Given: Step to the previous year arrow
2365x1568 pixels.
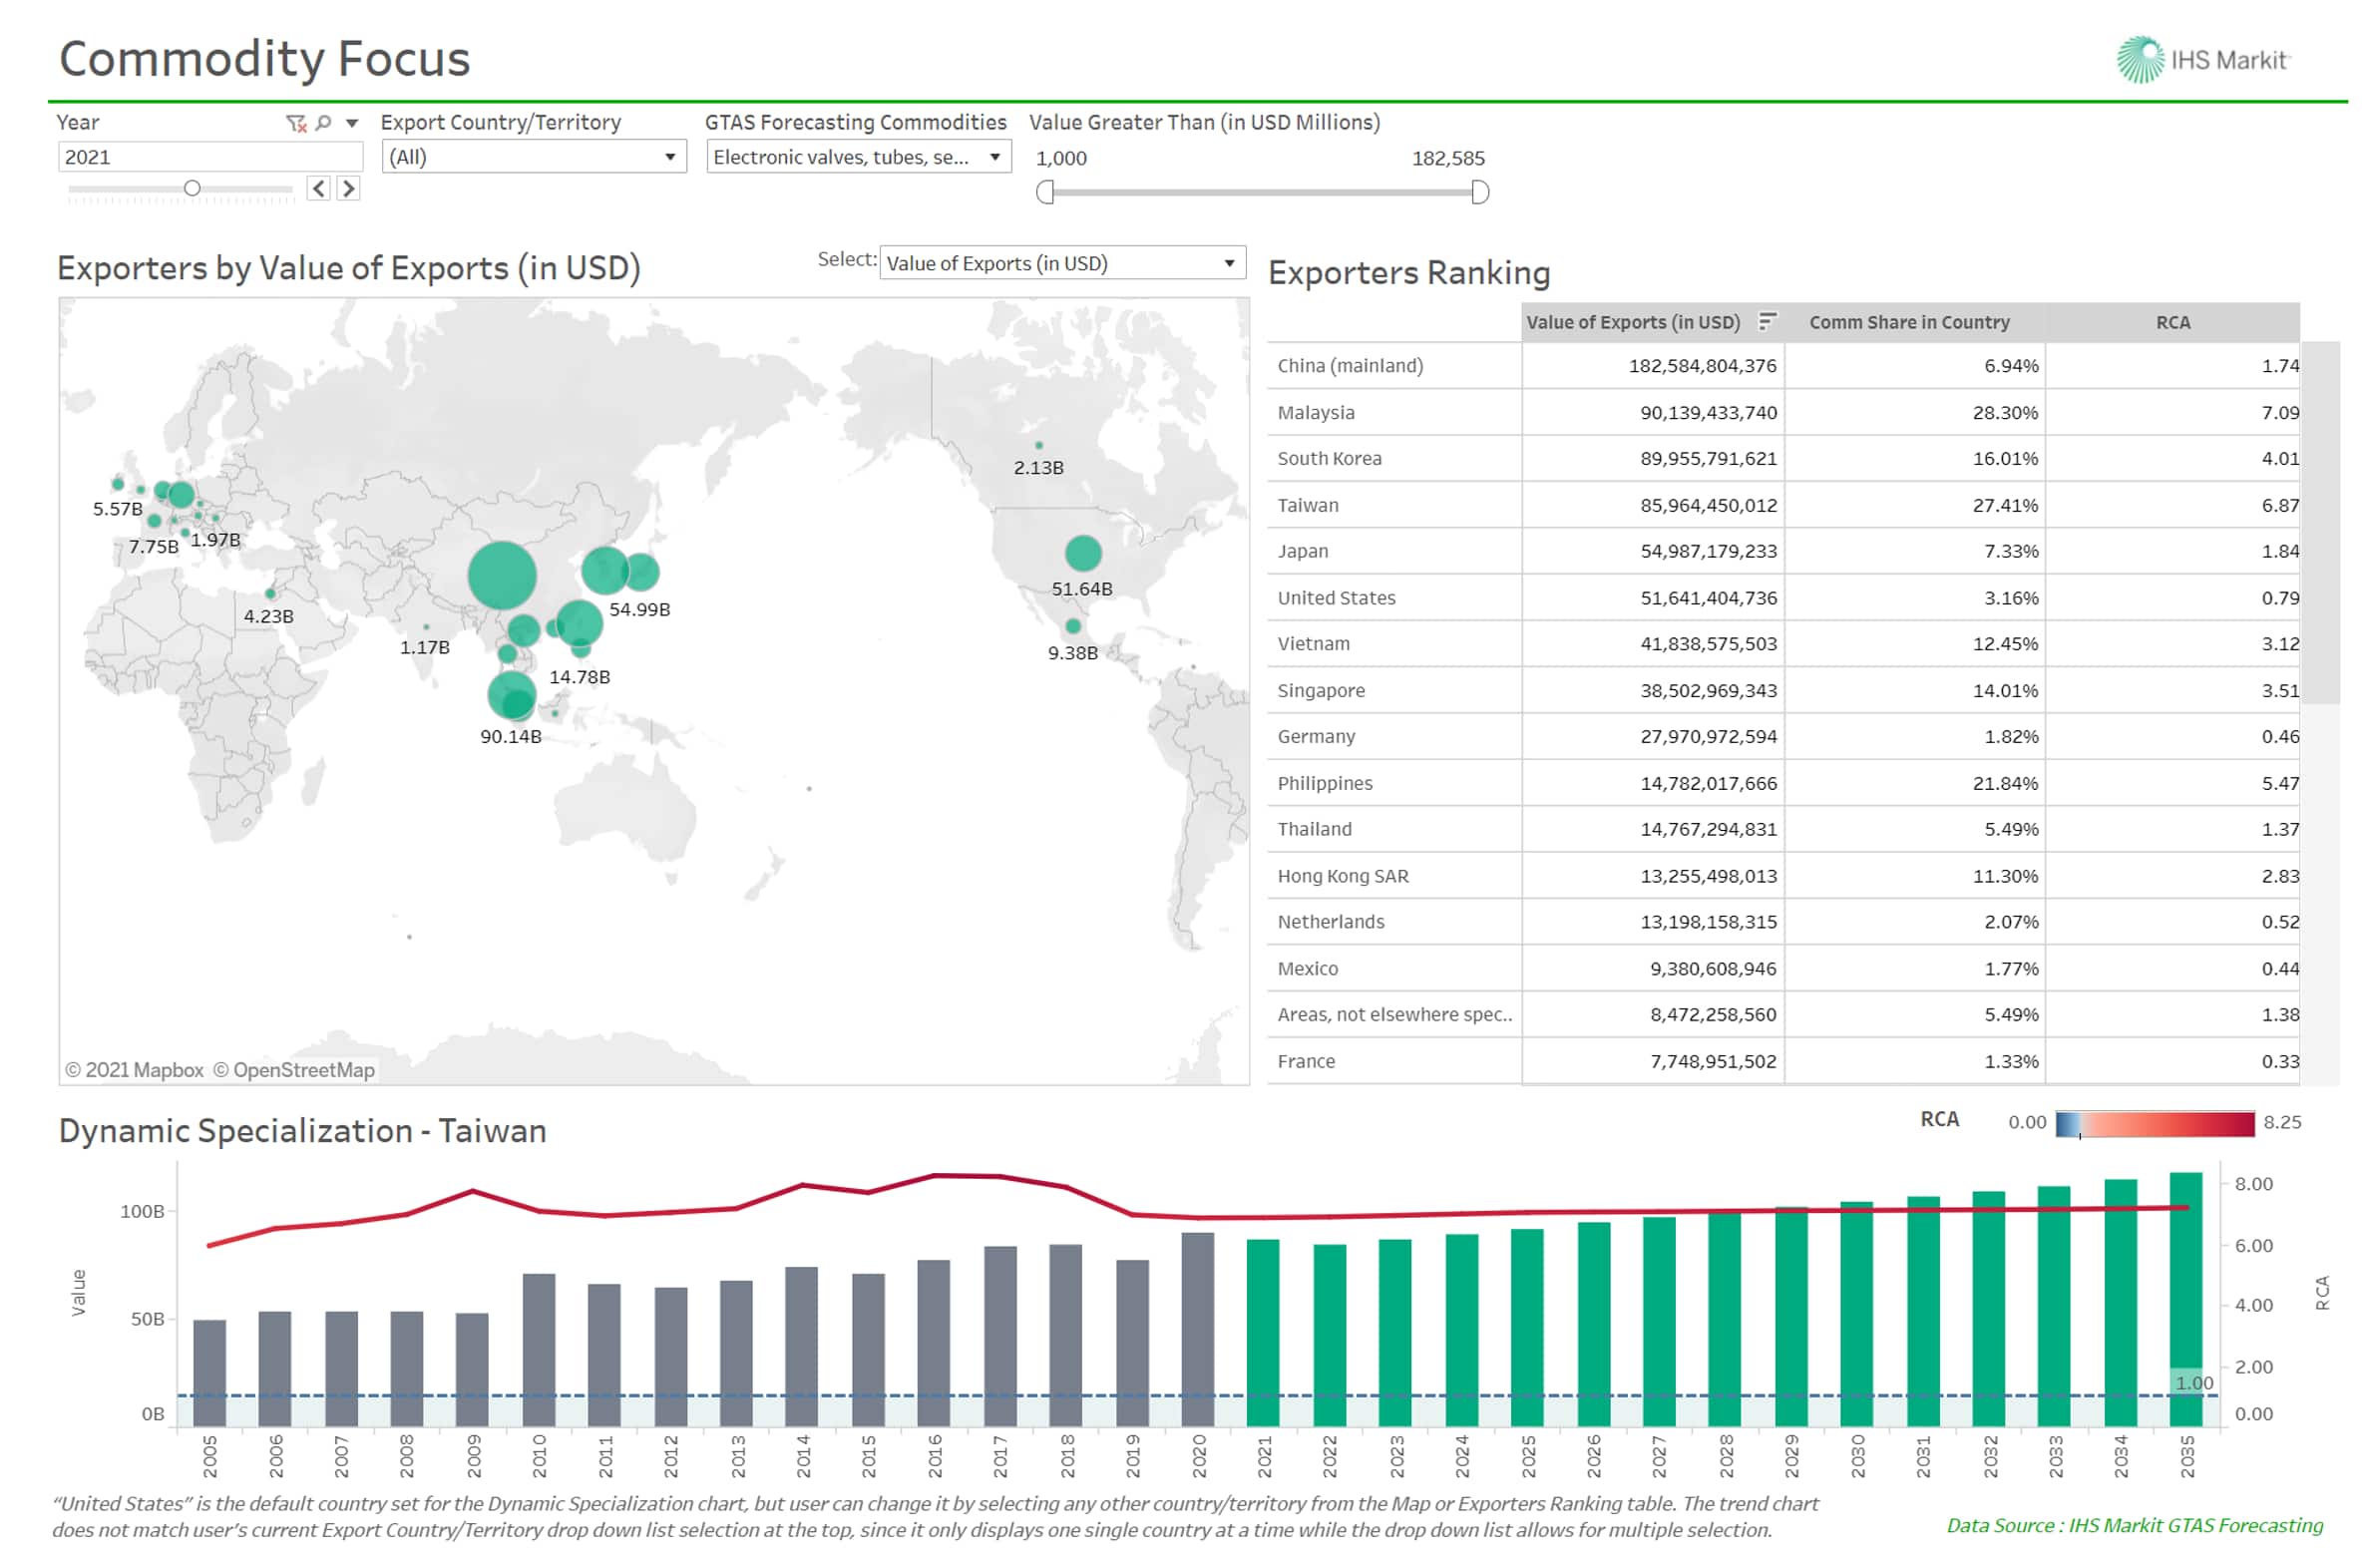Looking at the screenshot, I should coord(319,188).
